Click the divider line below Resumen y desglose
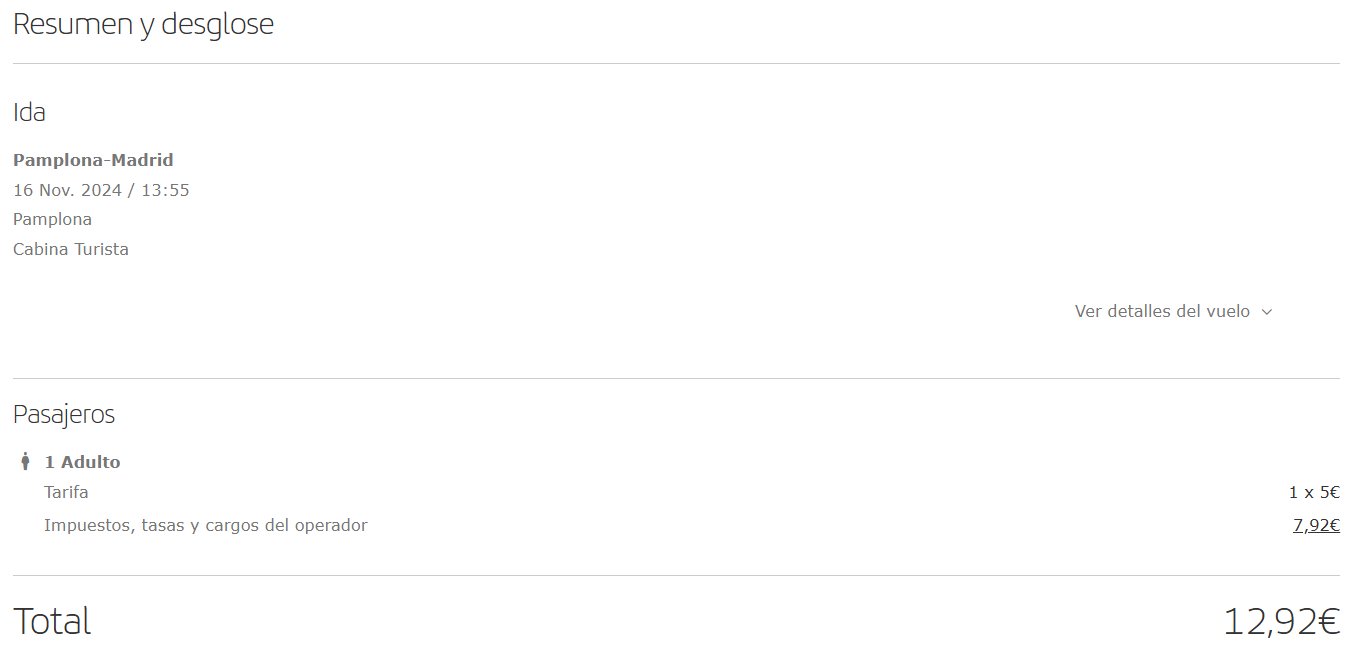1359x657 pixels. (676, 63)
